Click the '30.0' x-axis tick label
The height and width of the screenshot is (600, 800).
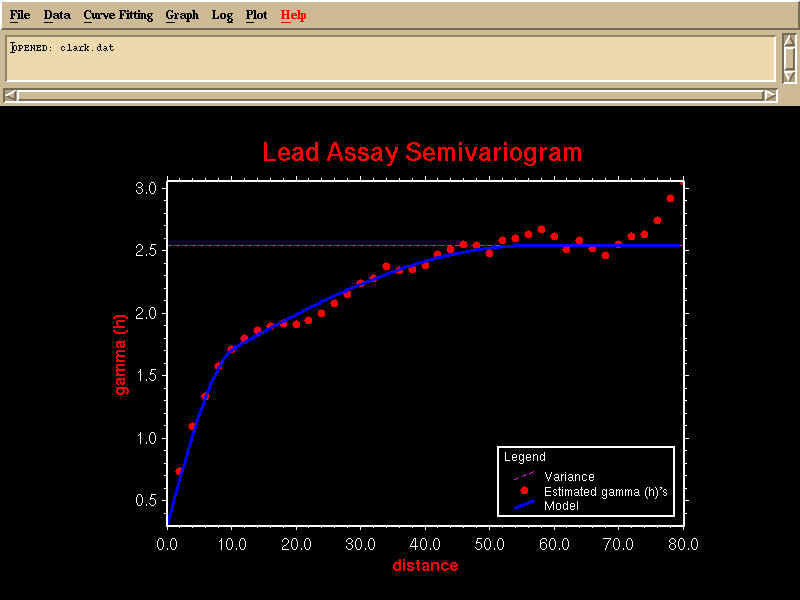click(x=361, y=544)
